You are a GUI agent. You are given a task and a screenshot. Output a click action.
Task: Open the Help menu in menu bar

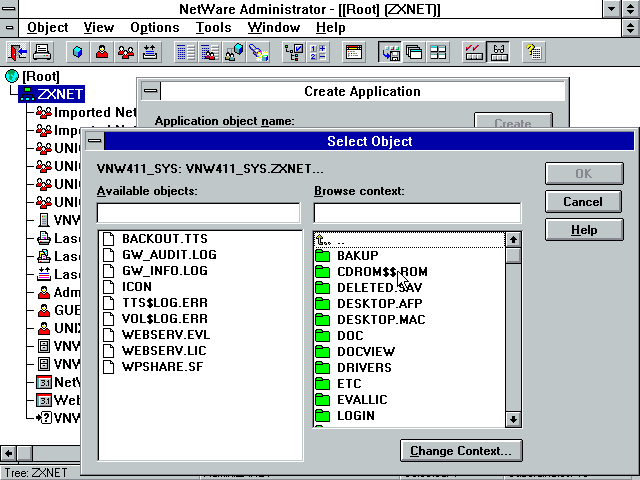(x=331, y=27)
